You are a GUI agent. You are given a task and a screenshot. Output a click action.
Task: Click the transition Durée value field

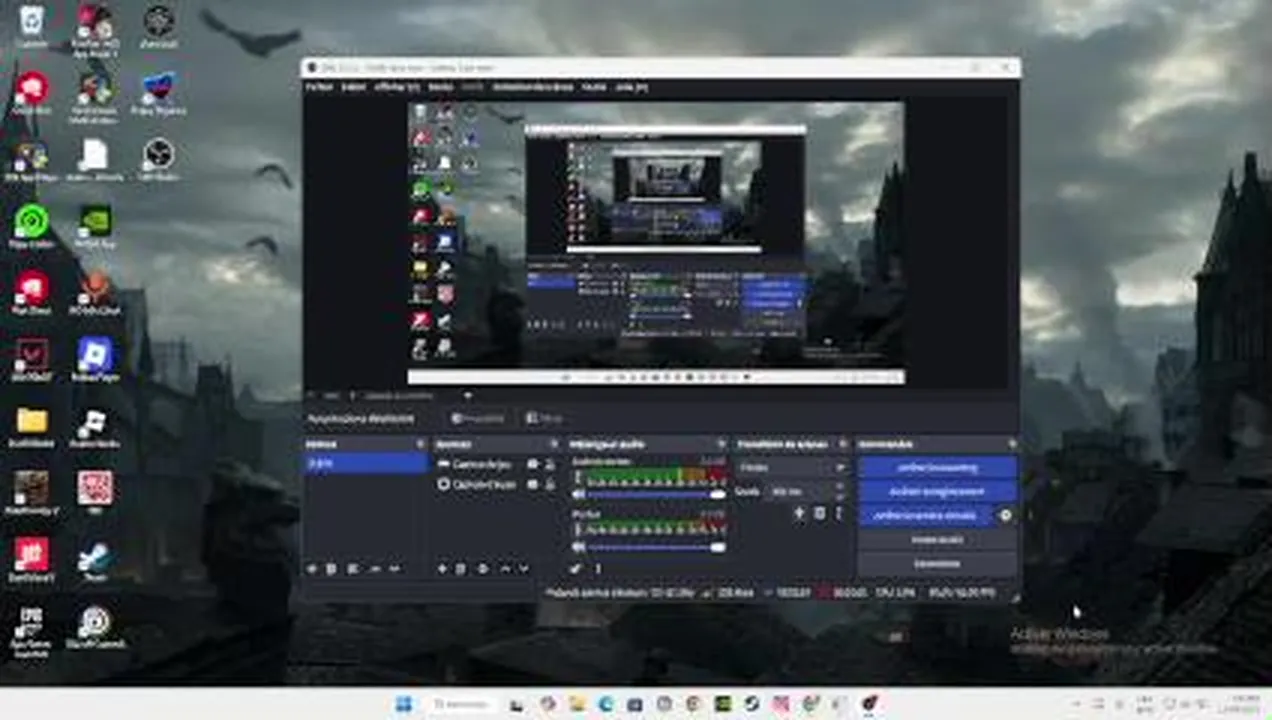[798, 491]
